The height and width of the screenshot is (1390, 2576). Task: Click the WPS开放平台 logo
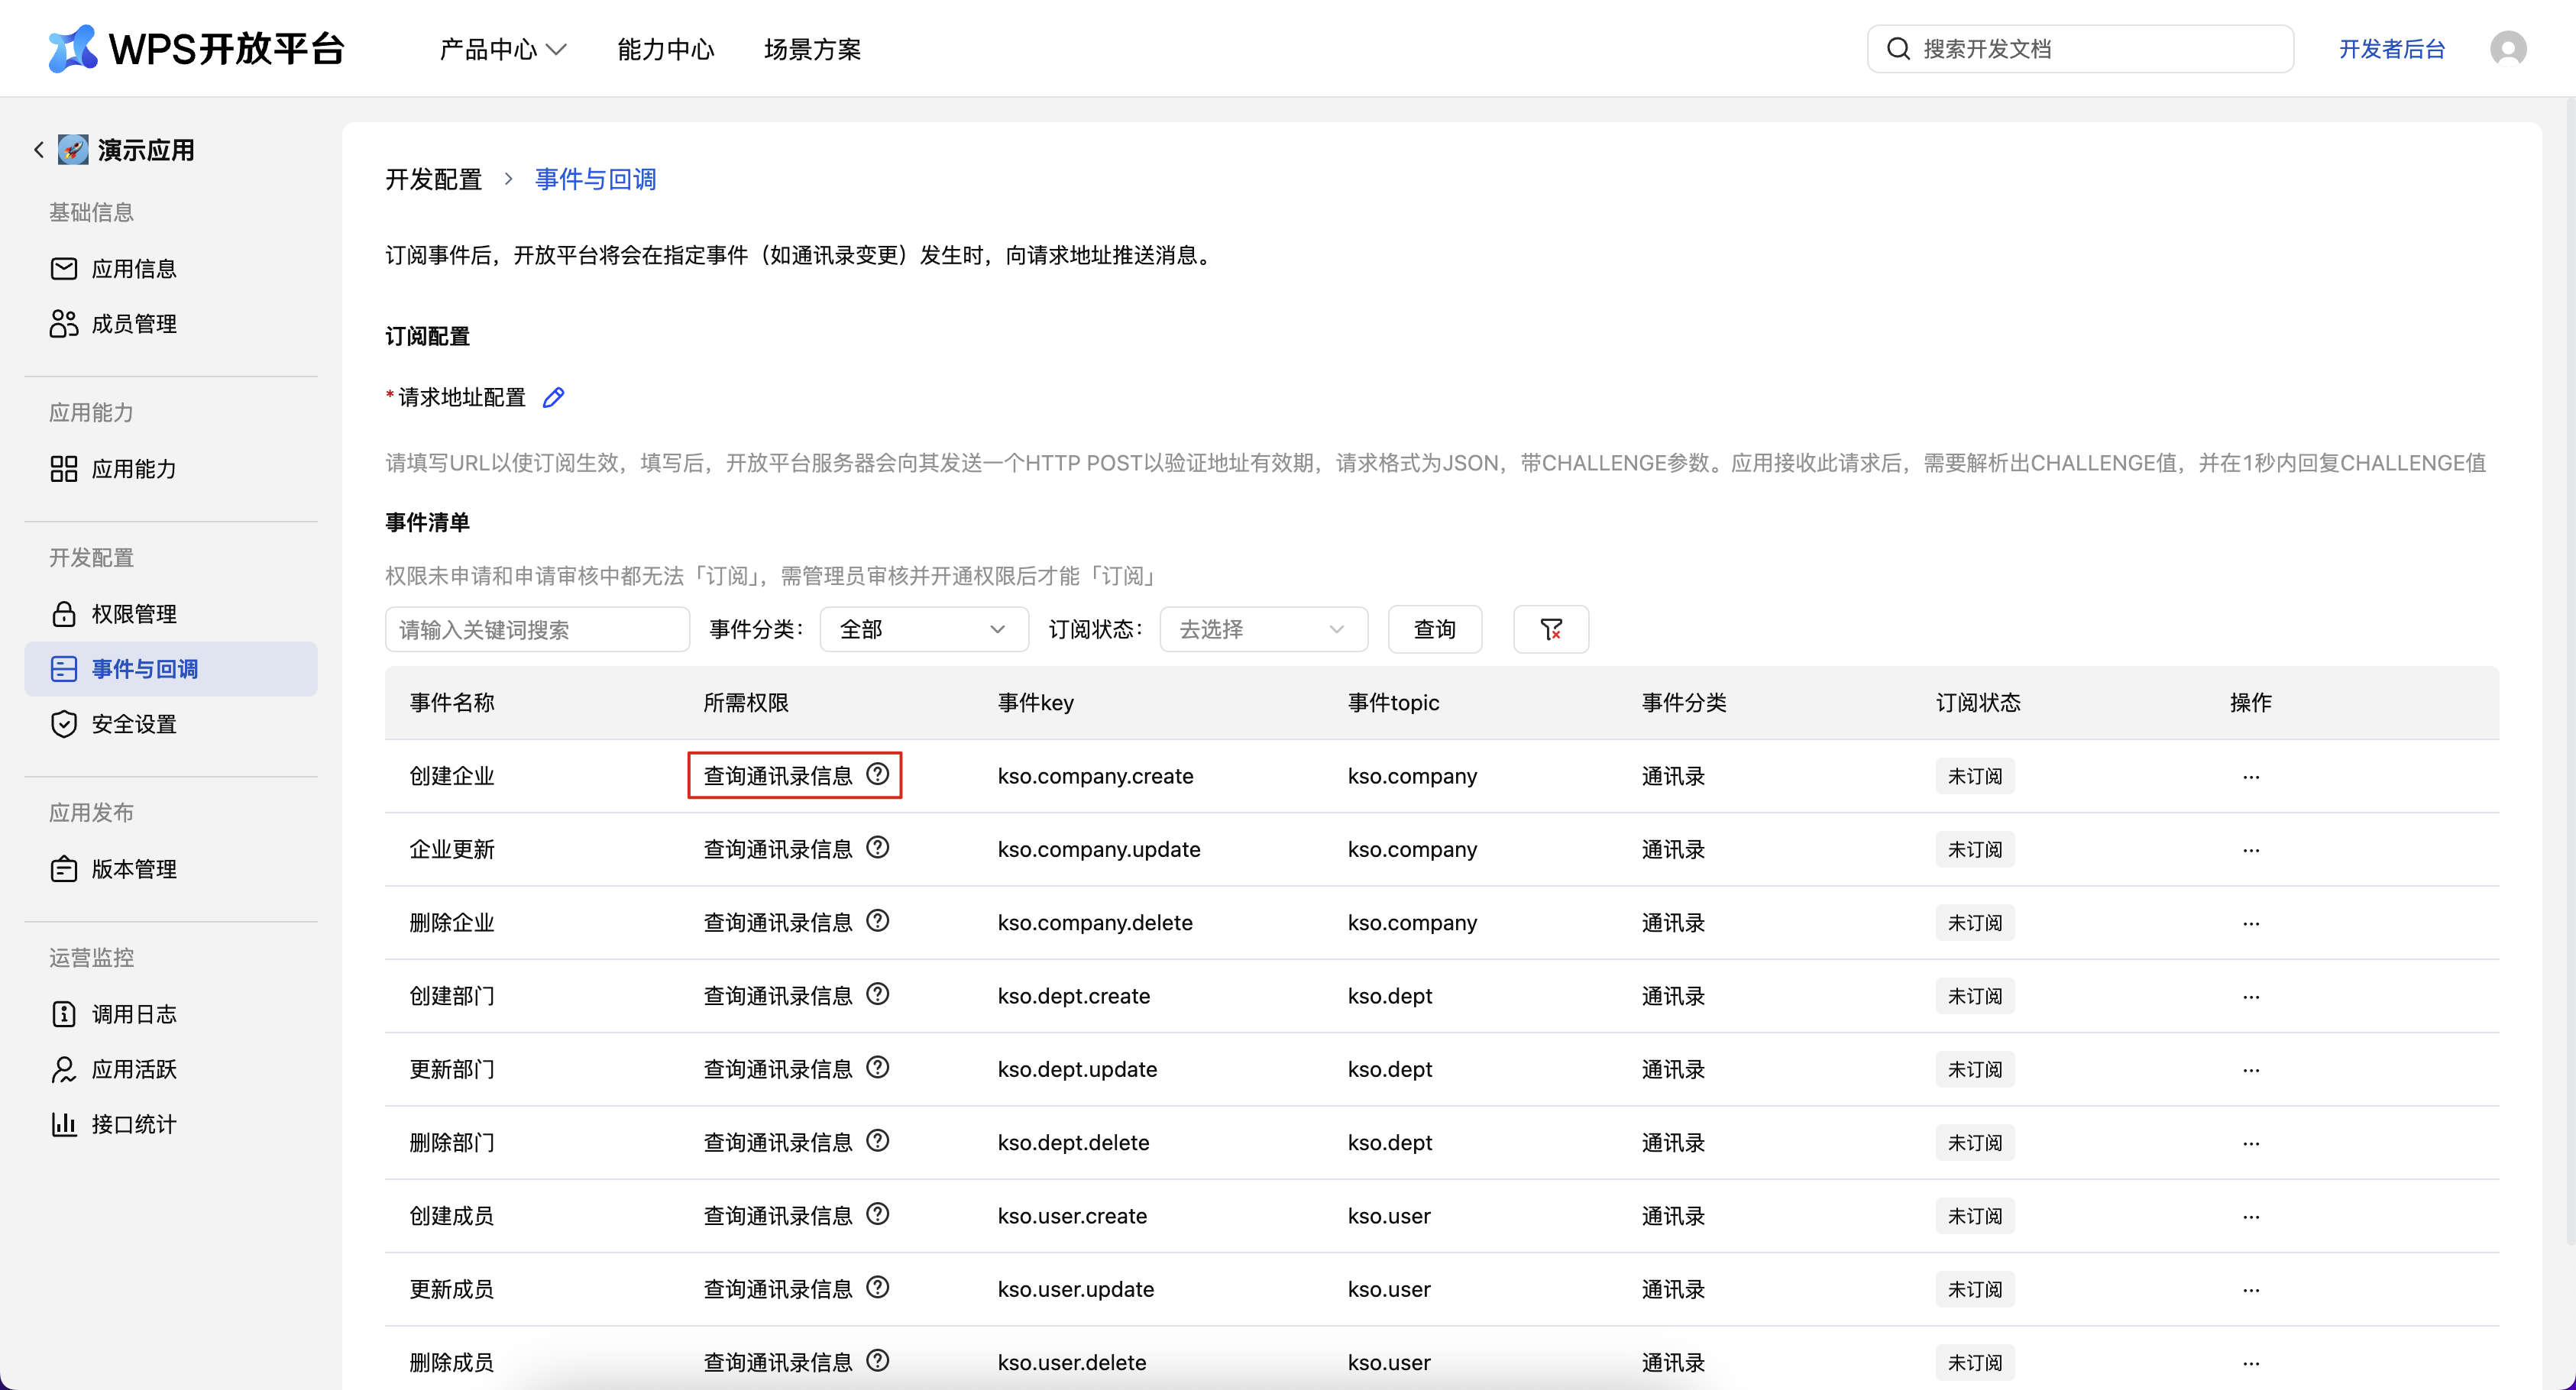[x=196, y=49]
